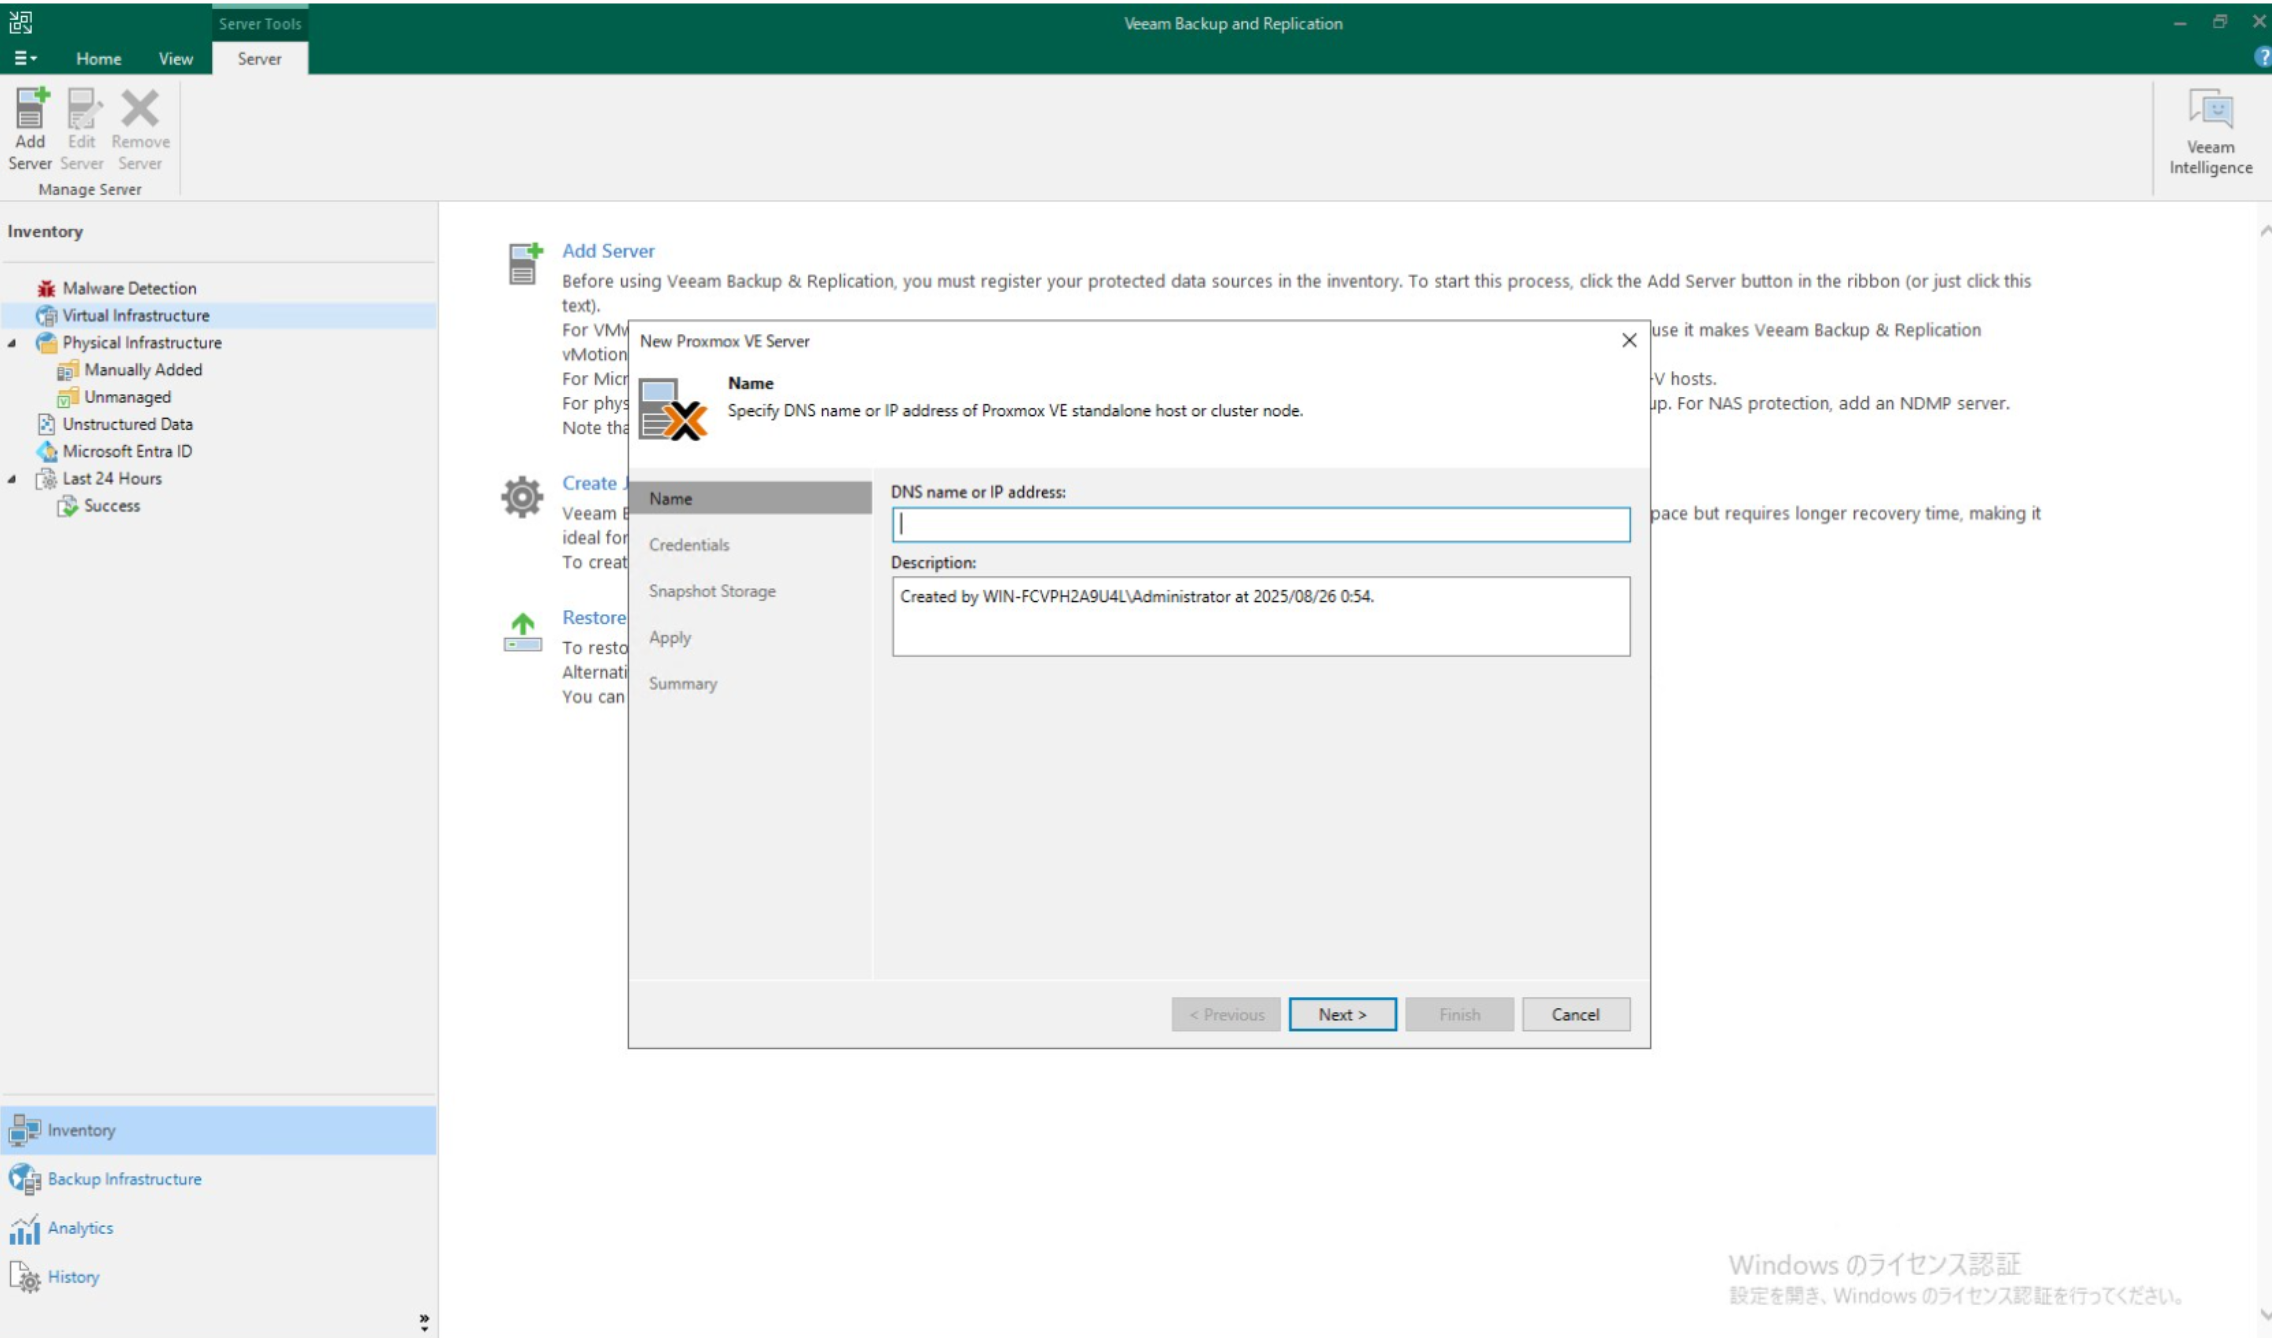Open the Analytics view
Image resolution: width=2272 pixels, height=1338 pixels.
pos(80,1228)
